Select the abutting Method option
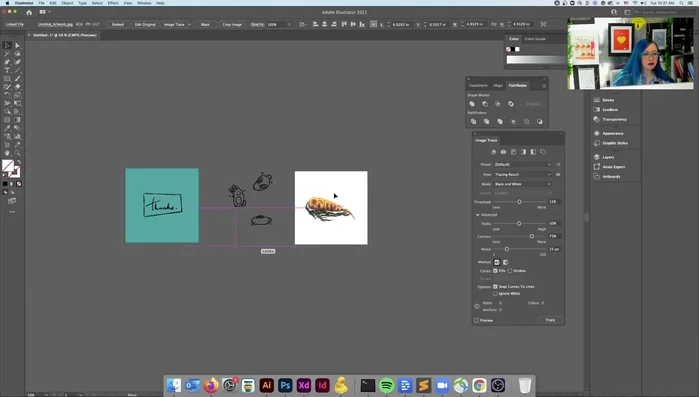This screenshot has height=397, width=699. (x=497, y=262)
